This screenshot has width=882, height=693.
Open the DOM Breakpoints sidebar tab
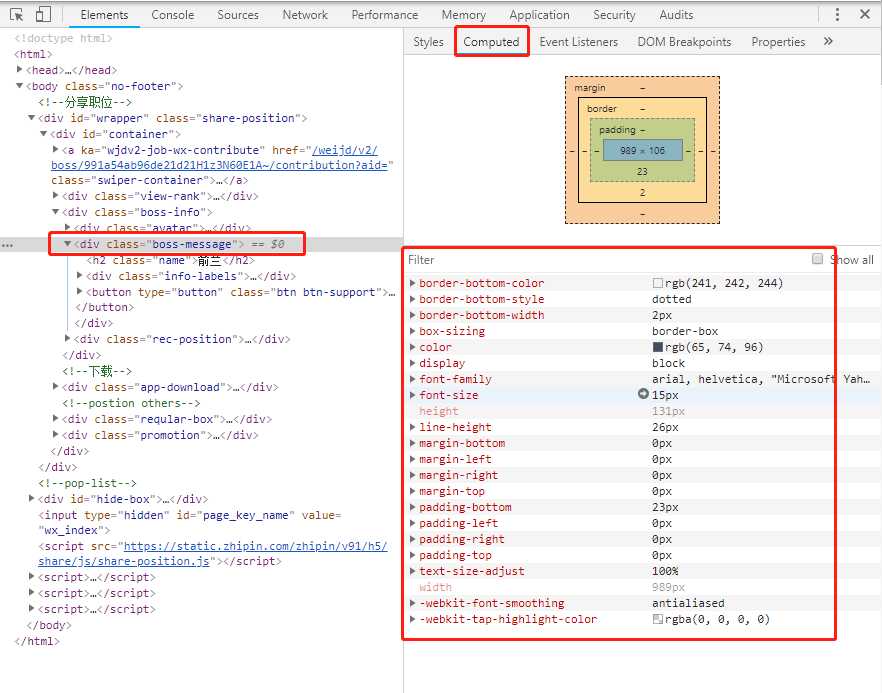(684, 42)
